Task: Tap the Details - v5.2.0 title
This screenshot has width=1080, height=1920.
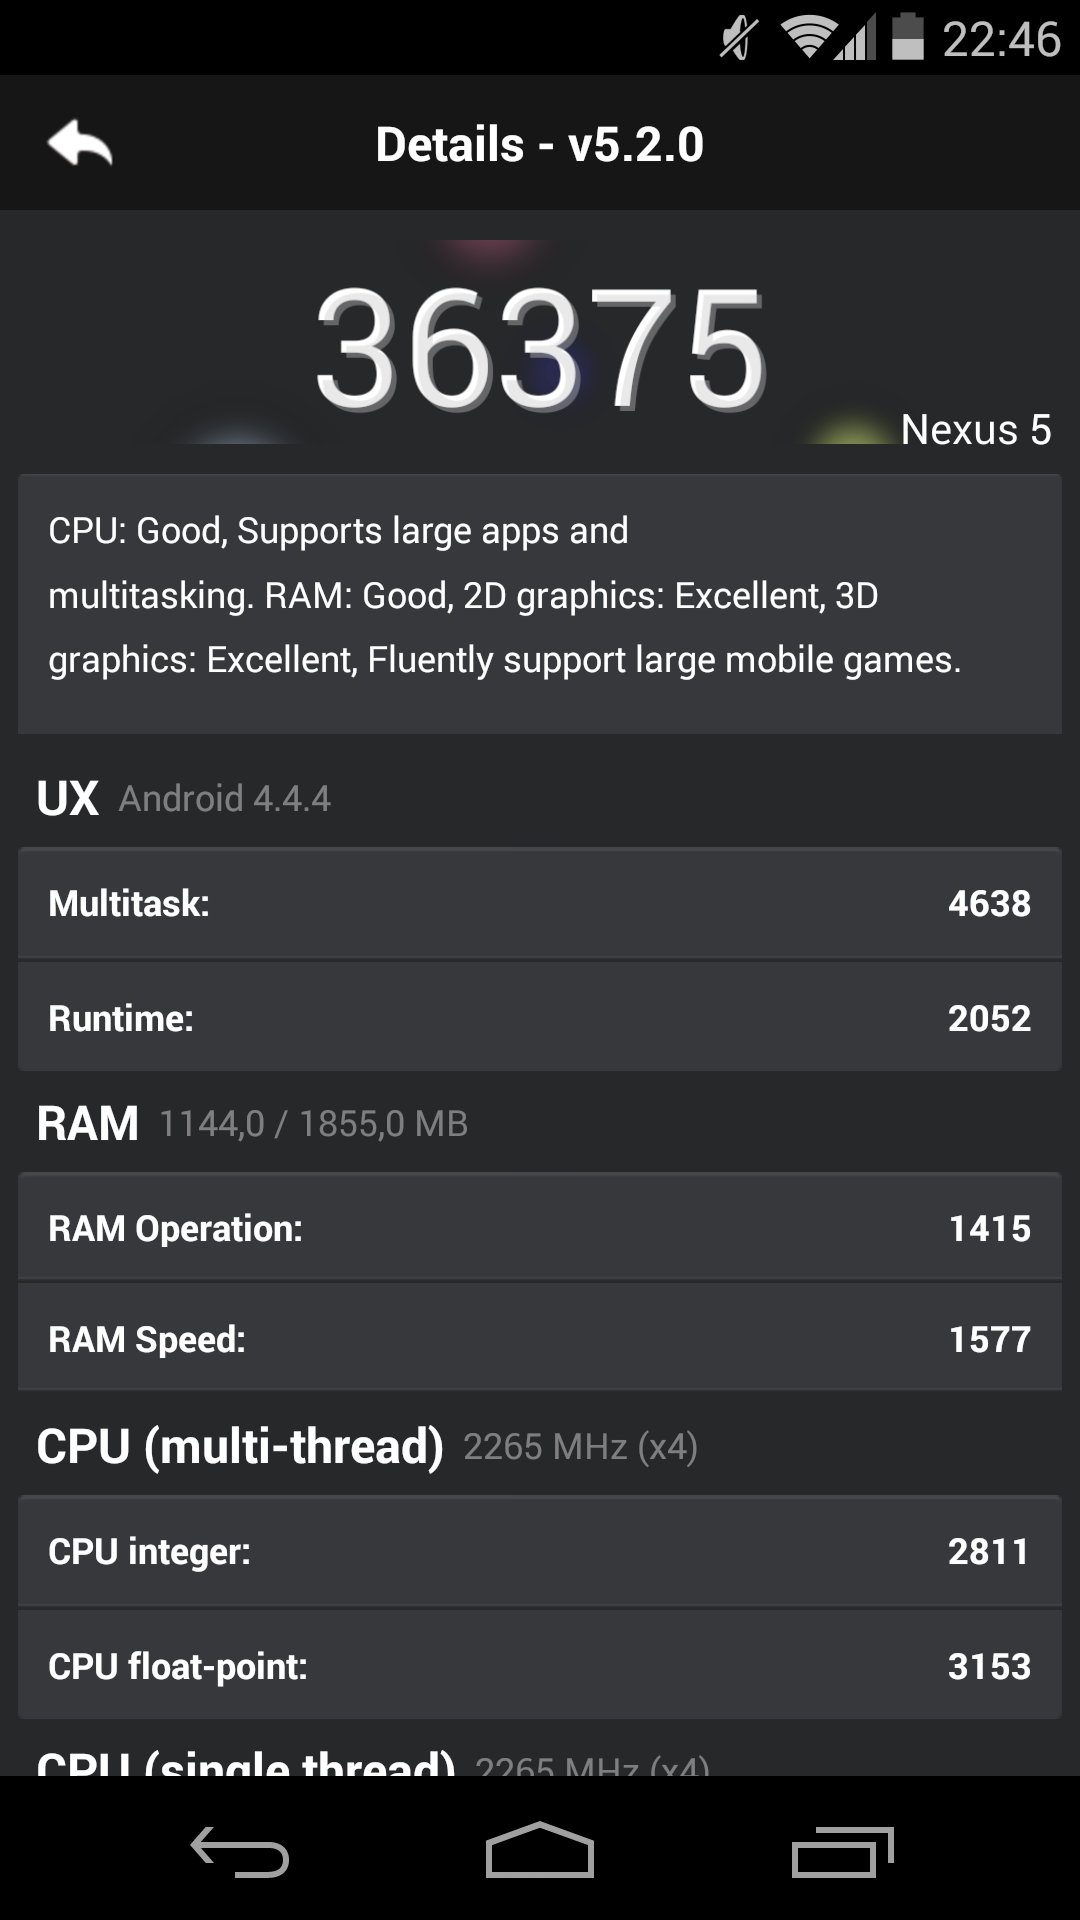Action: (x=540, y=144)
